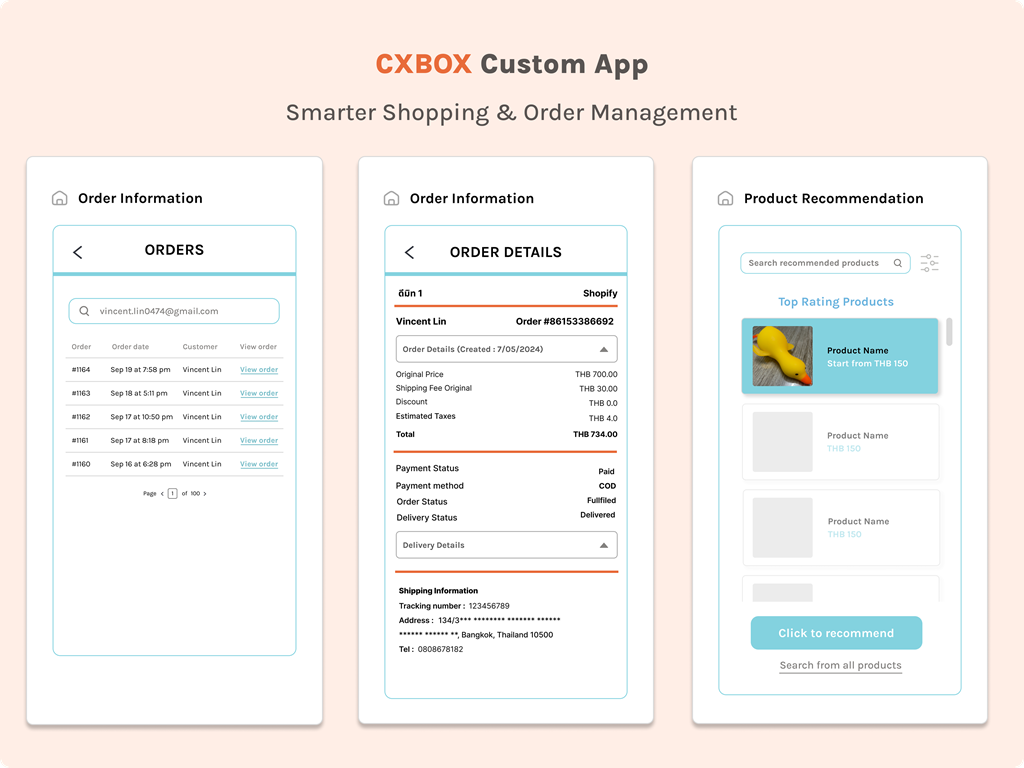Follow the Search from all products link
1024x768 pixels.
840,665
